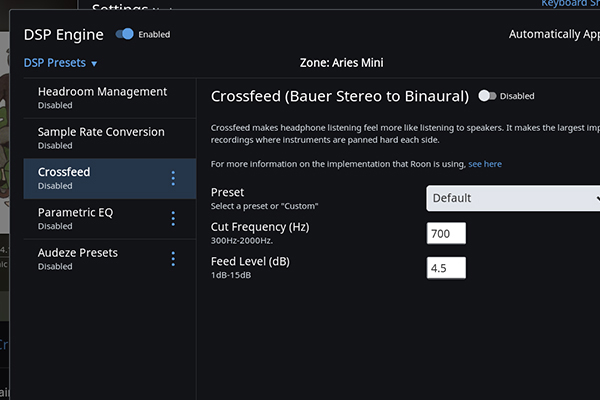Select Audeze Presets in the sidebar
Image resolution: width=600 pixels, height=400 pixels.
pyautogui.click(x=78, y=258)
